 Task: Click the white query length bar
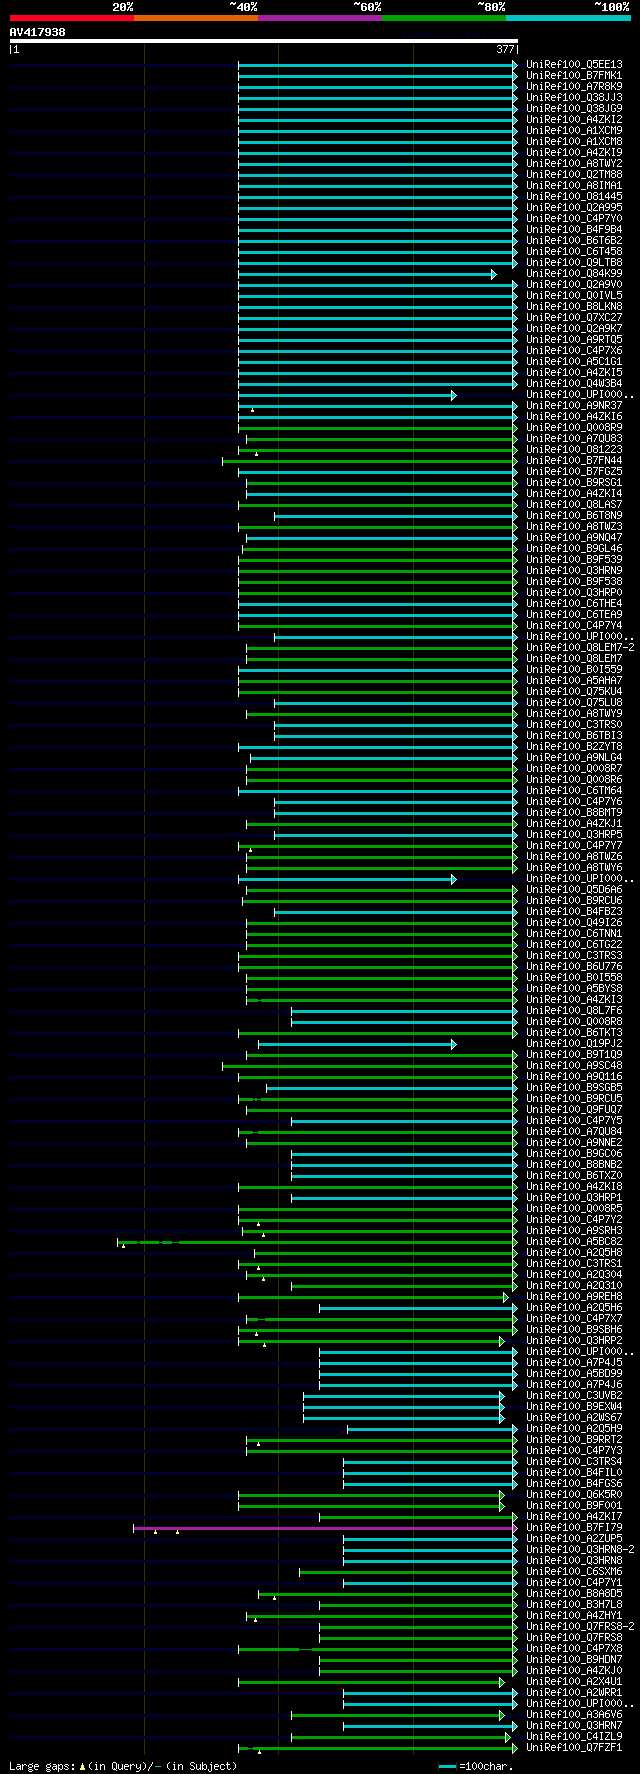[x=264, y=41]
